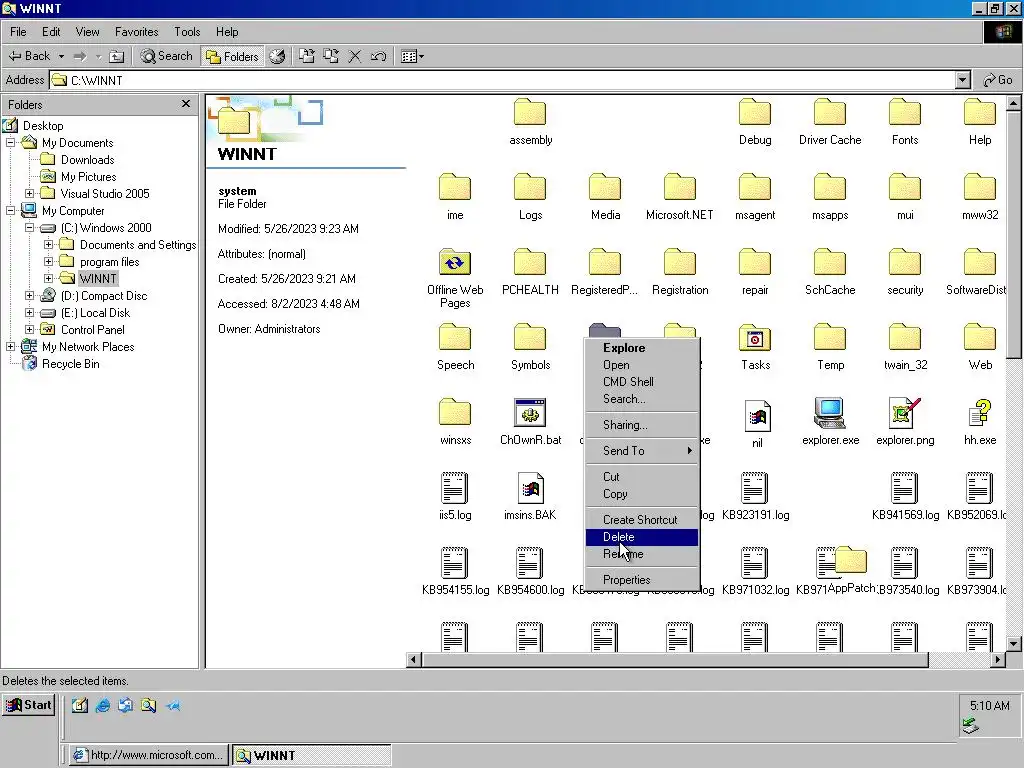
Task: Click the Undo toolbar icon
Action: point(378,56)
